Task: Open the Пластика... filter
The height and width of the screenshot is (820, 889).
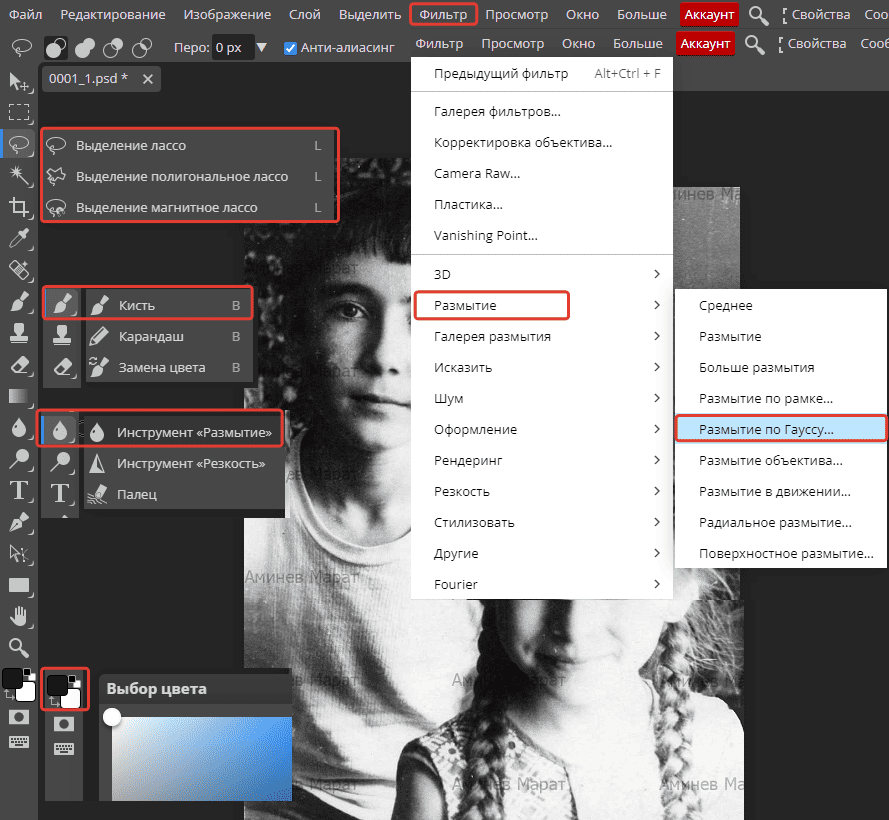Action: (541, 205)
